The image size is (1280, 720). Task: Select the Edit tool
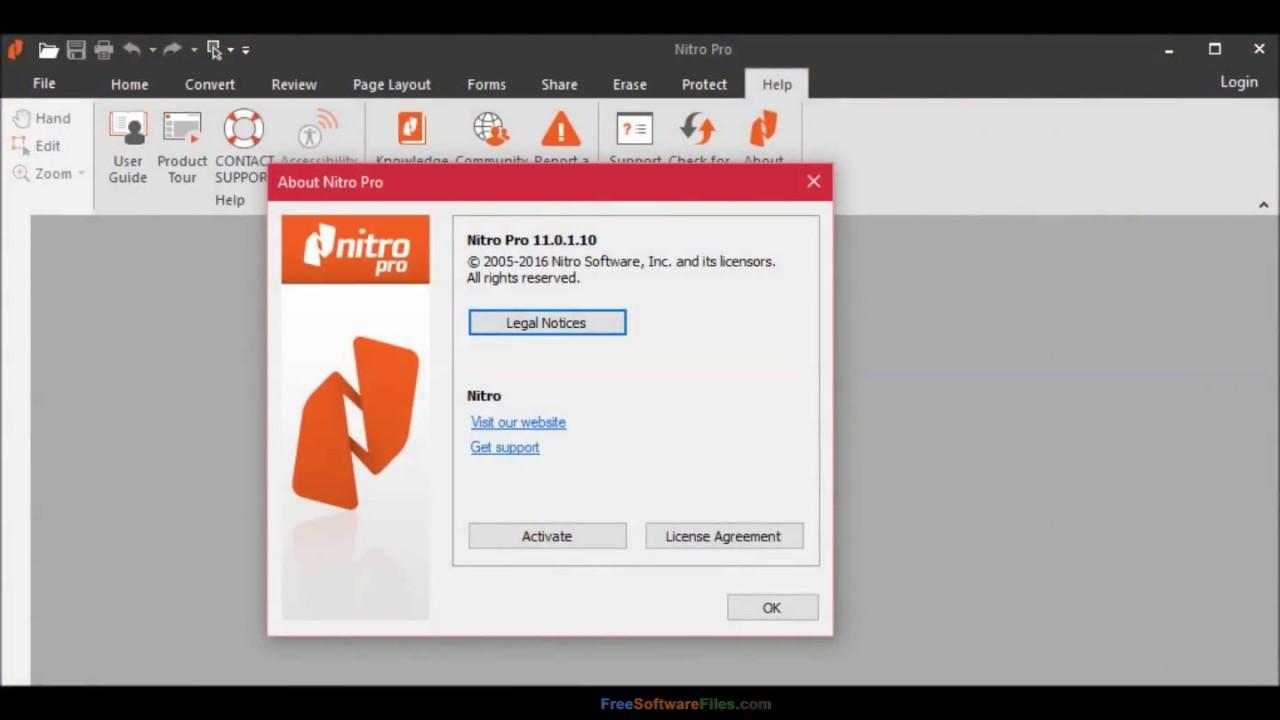pos(37,146)
